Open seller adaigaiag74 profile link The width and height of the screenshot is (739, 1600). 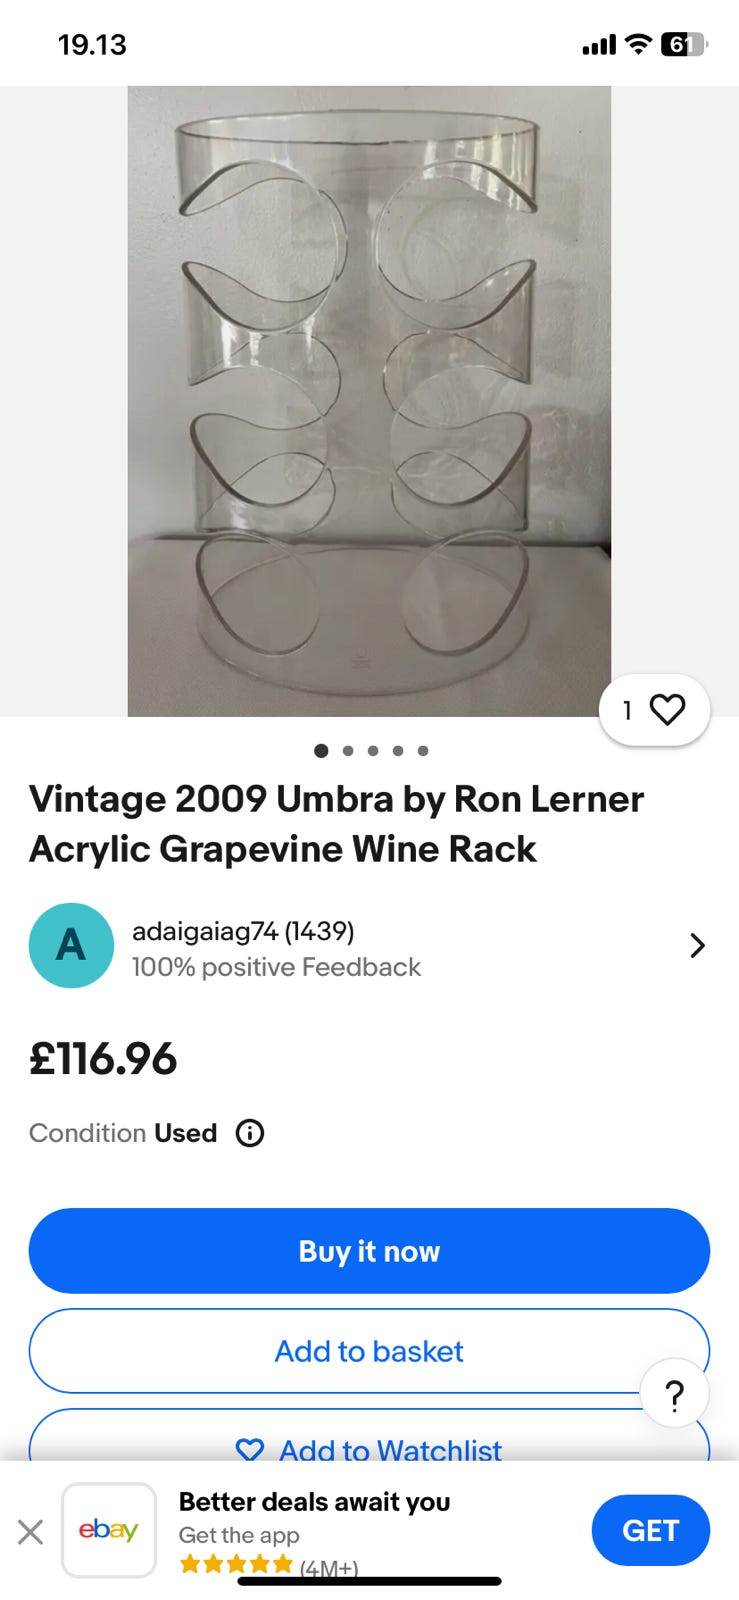(243, 931)
